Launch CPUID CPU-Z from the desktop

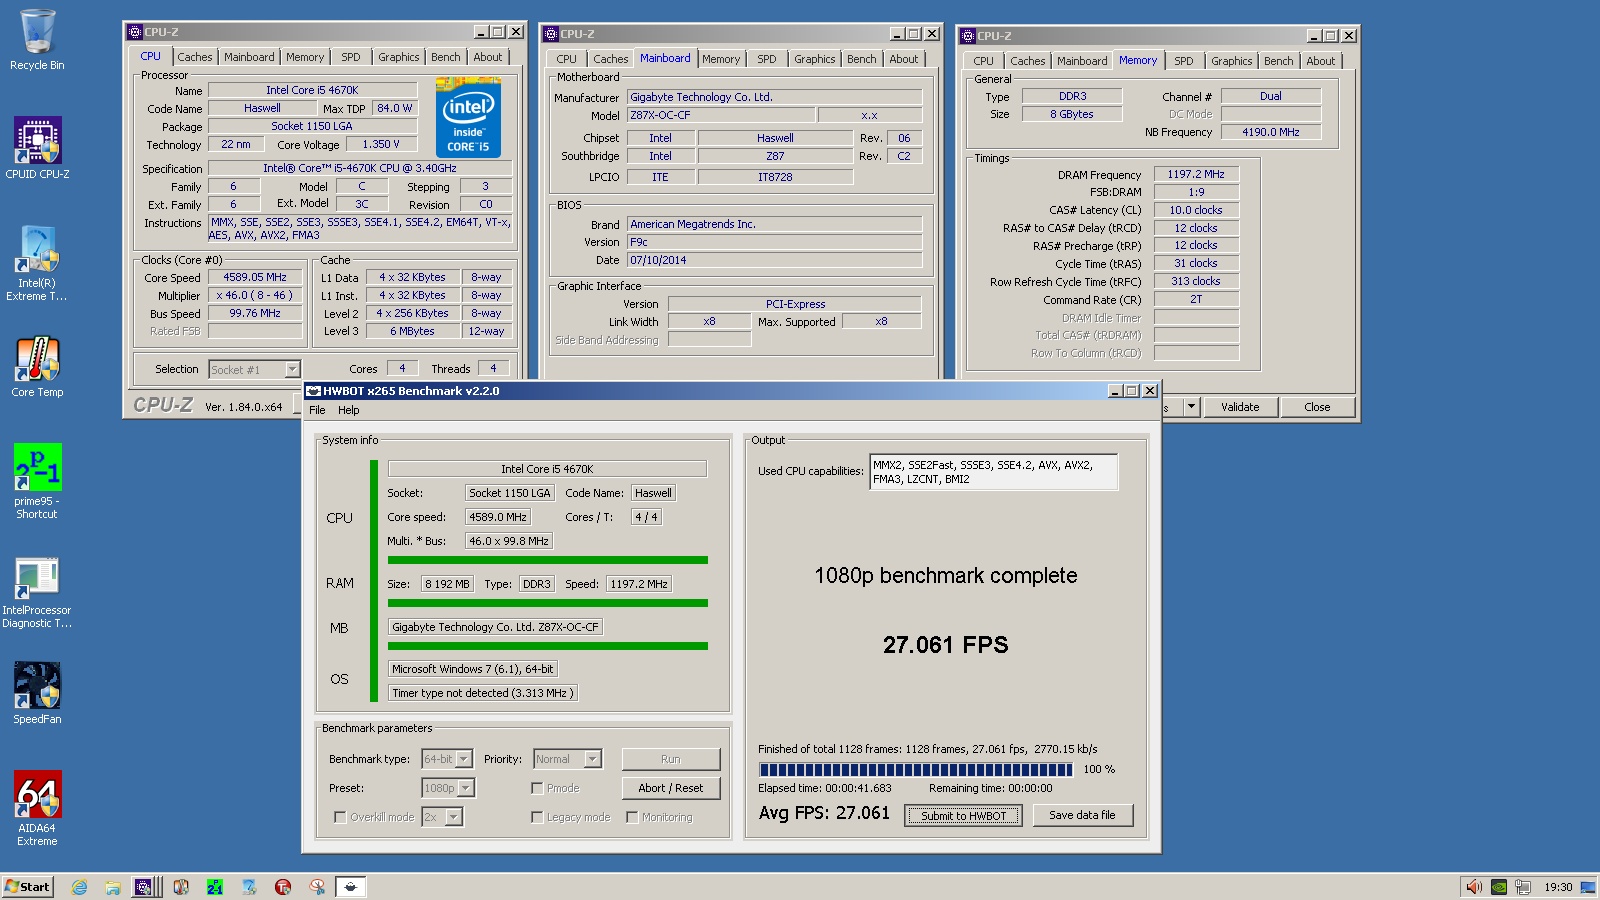pyautogui.click(x=37, y=148)
